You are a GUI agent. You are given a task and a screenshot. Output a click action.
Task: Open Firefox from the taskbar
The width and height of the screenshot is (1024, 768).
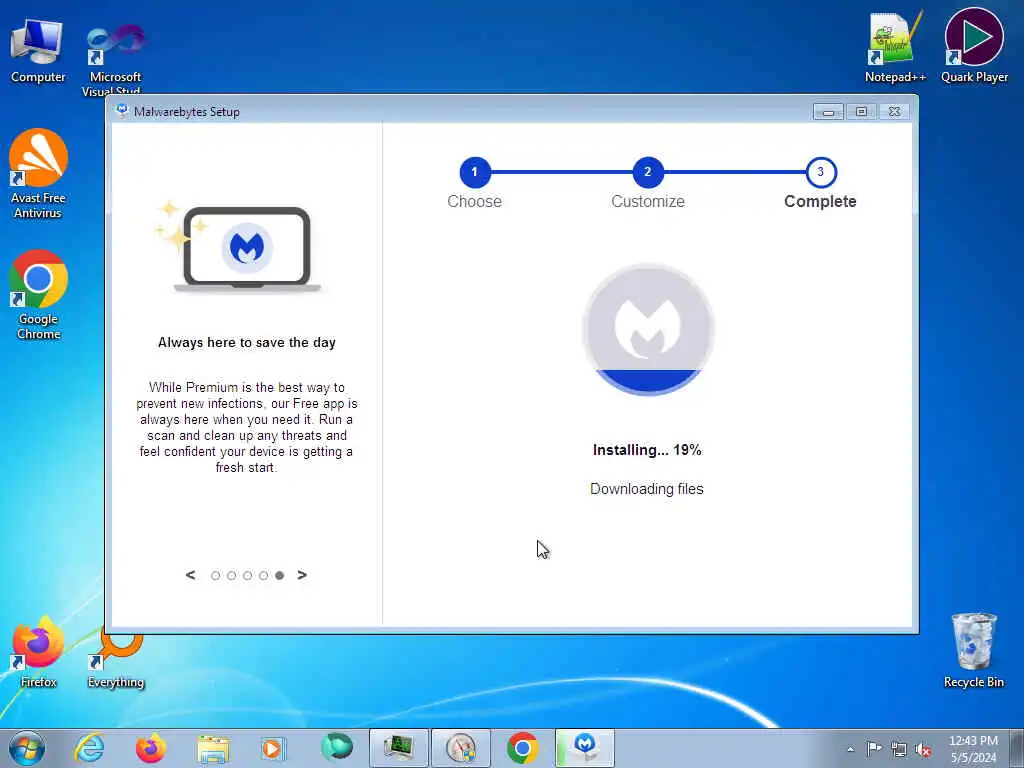[x=150, y=748]
